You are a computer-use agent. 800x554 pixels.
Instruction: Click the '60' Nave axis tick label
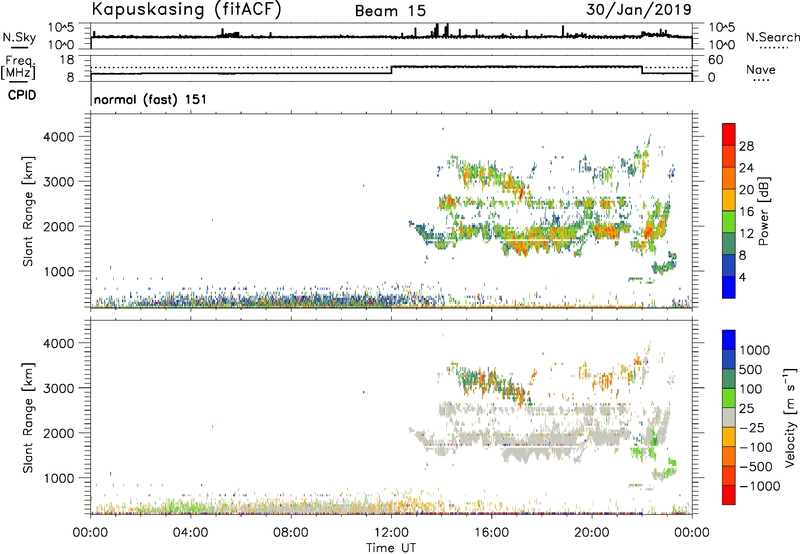tap(716, 60)
